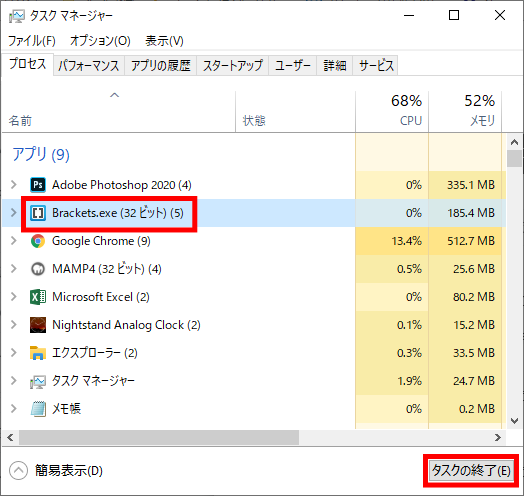
Task: Open the スタートアップ tab
Action: point(233,66)
